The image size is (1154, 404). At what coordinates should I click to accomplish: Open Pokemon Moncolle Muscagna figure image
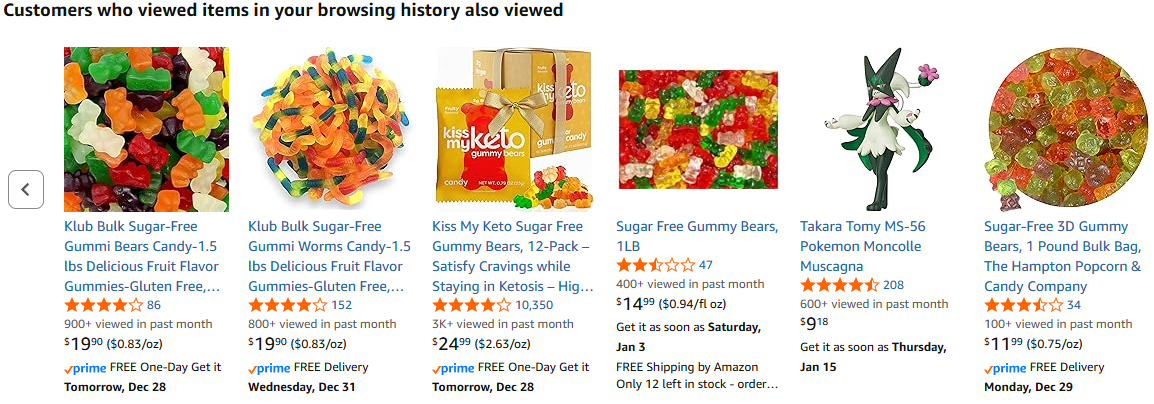[882, 129]
